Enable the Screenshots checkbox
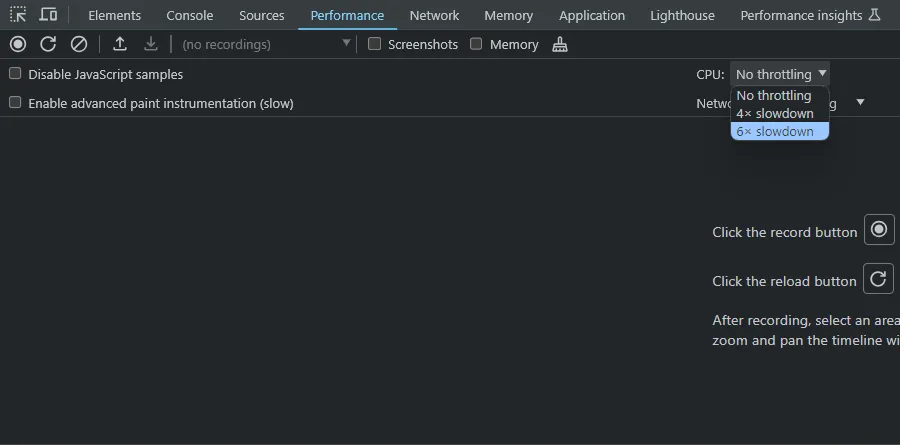 374,44
